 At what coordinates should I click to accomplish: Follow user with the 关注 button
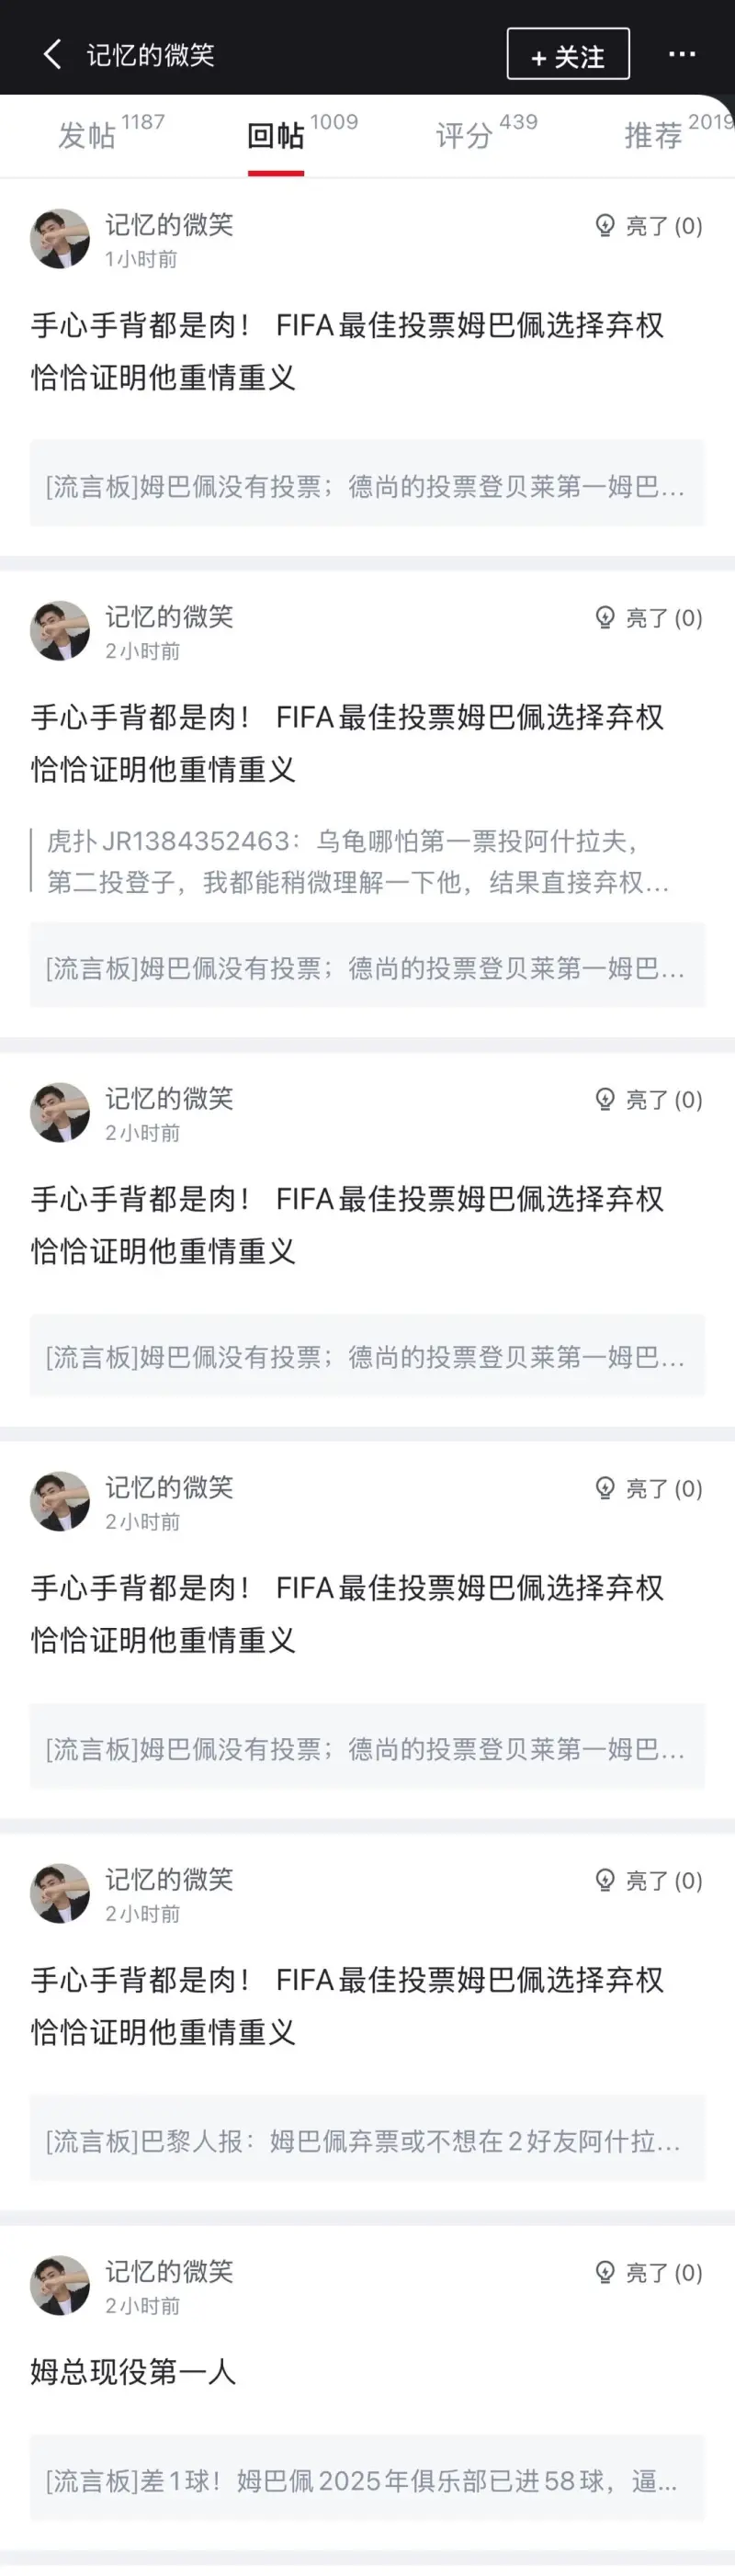568,55
